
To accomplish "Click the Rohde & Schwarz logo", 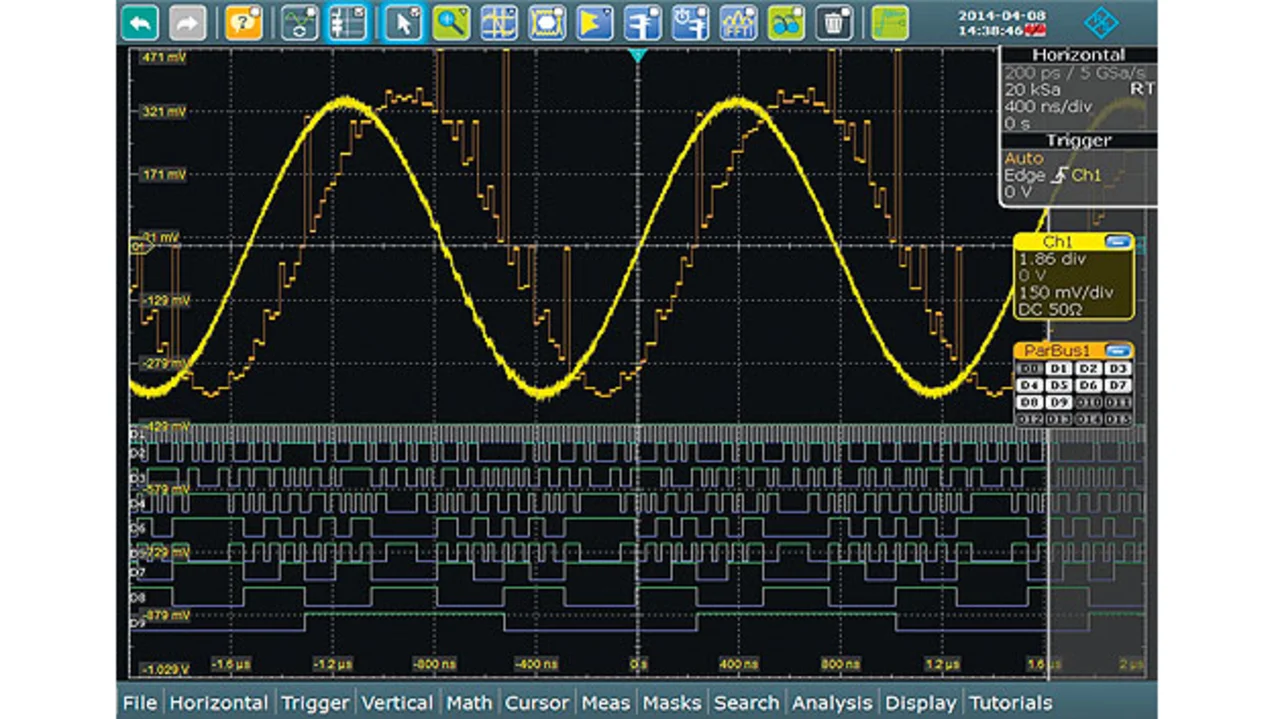I will pos(1102,21).
